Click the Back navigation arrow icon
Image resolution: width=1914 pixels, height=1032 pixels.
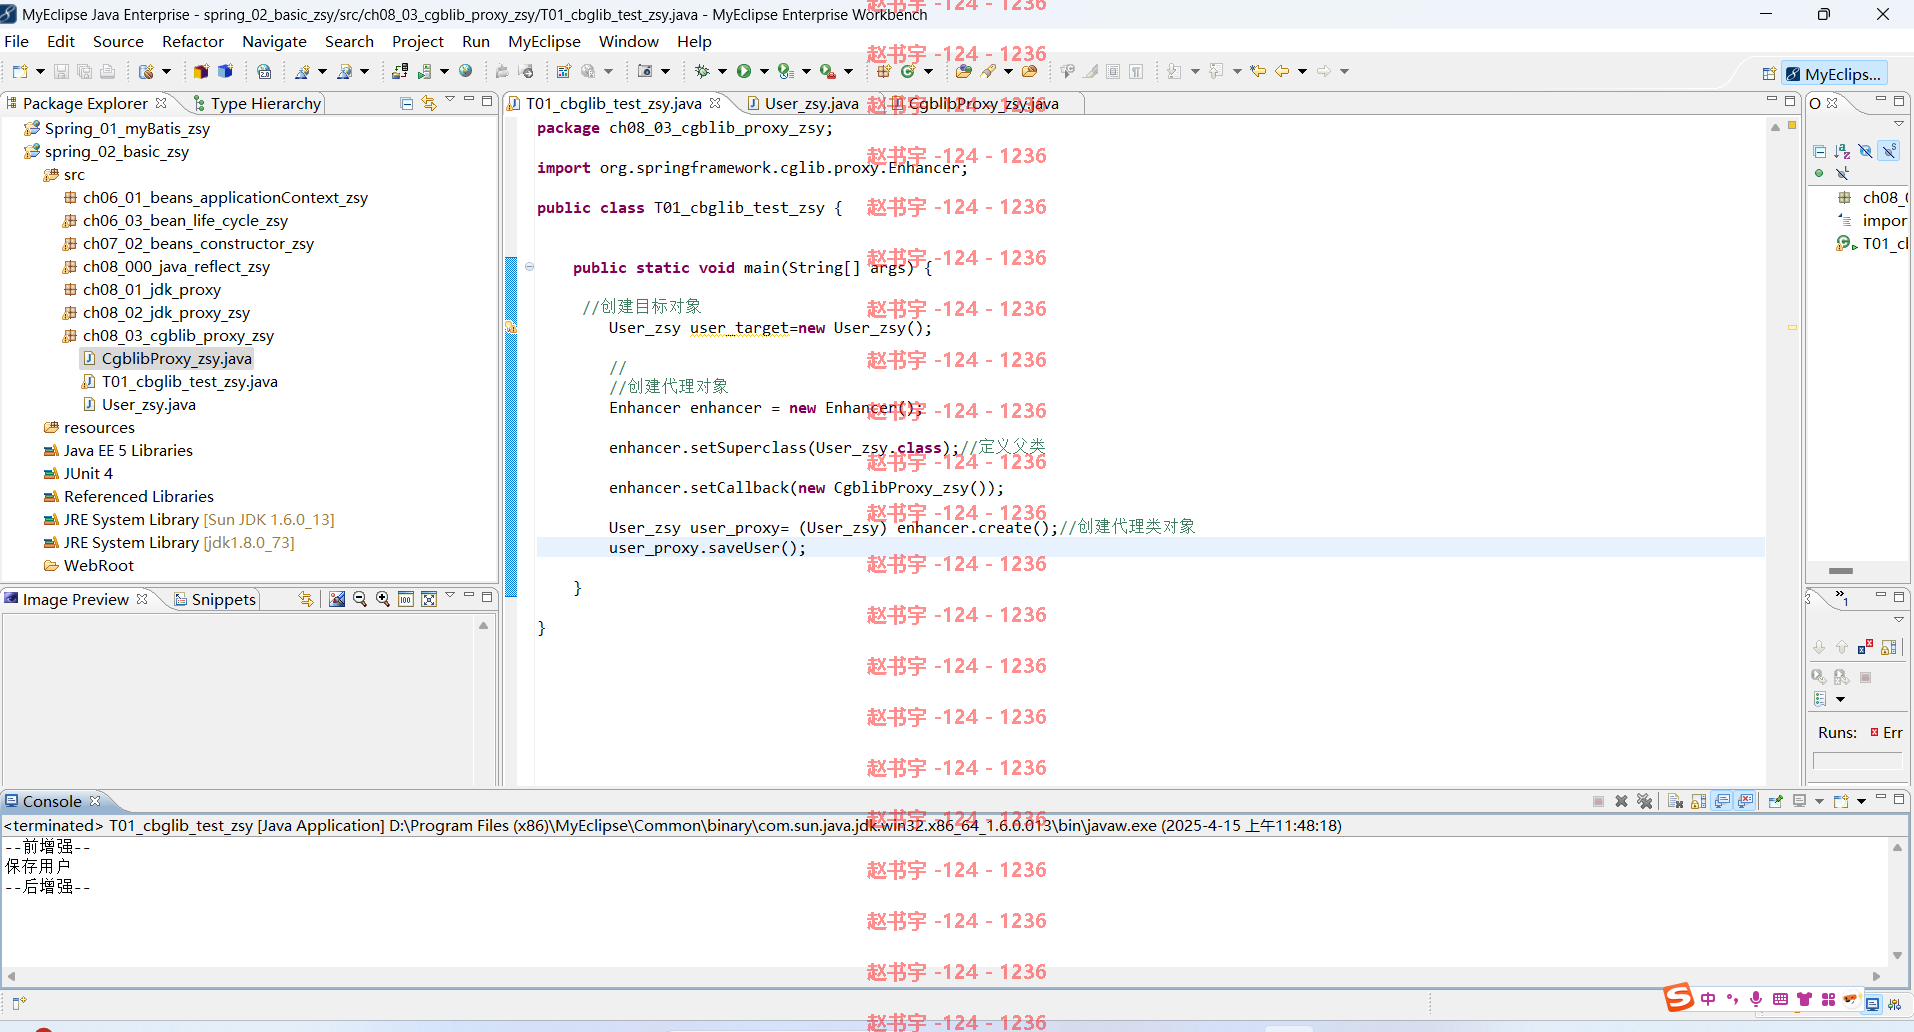(x=1282, y=71)
